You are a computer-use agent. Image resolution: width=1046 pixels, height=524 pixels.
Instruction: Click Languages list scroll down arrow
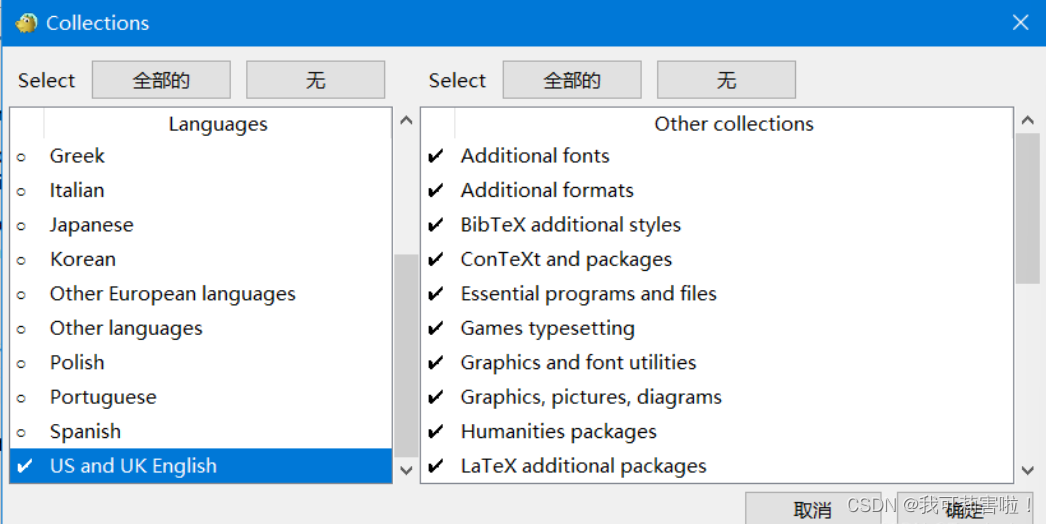point(406,471)
